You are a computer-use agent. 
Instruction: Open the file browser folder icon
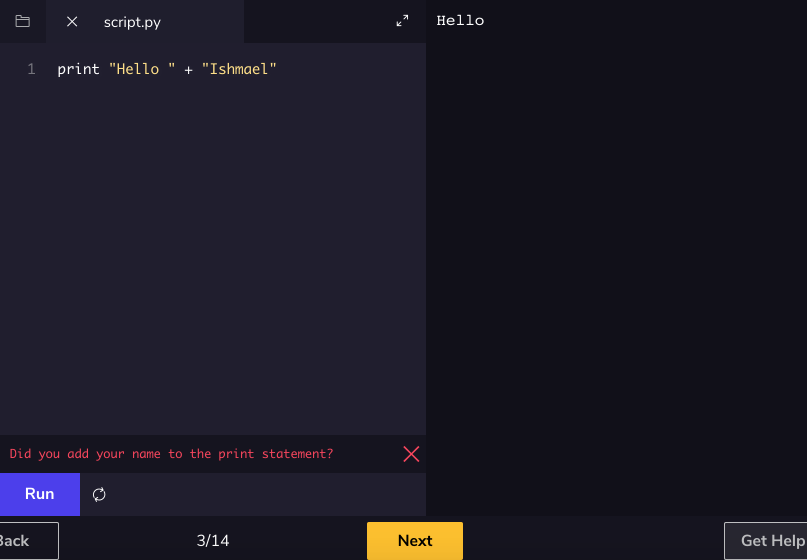point(23,21)
